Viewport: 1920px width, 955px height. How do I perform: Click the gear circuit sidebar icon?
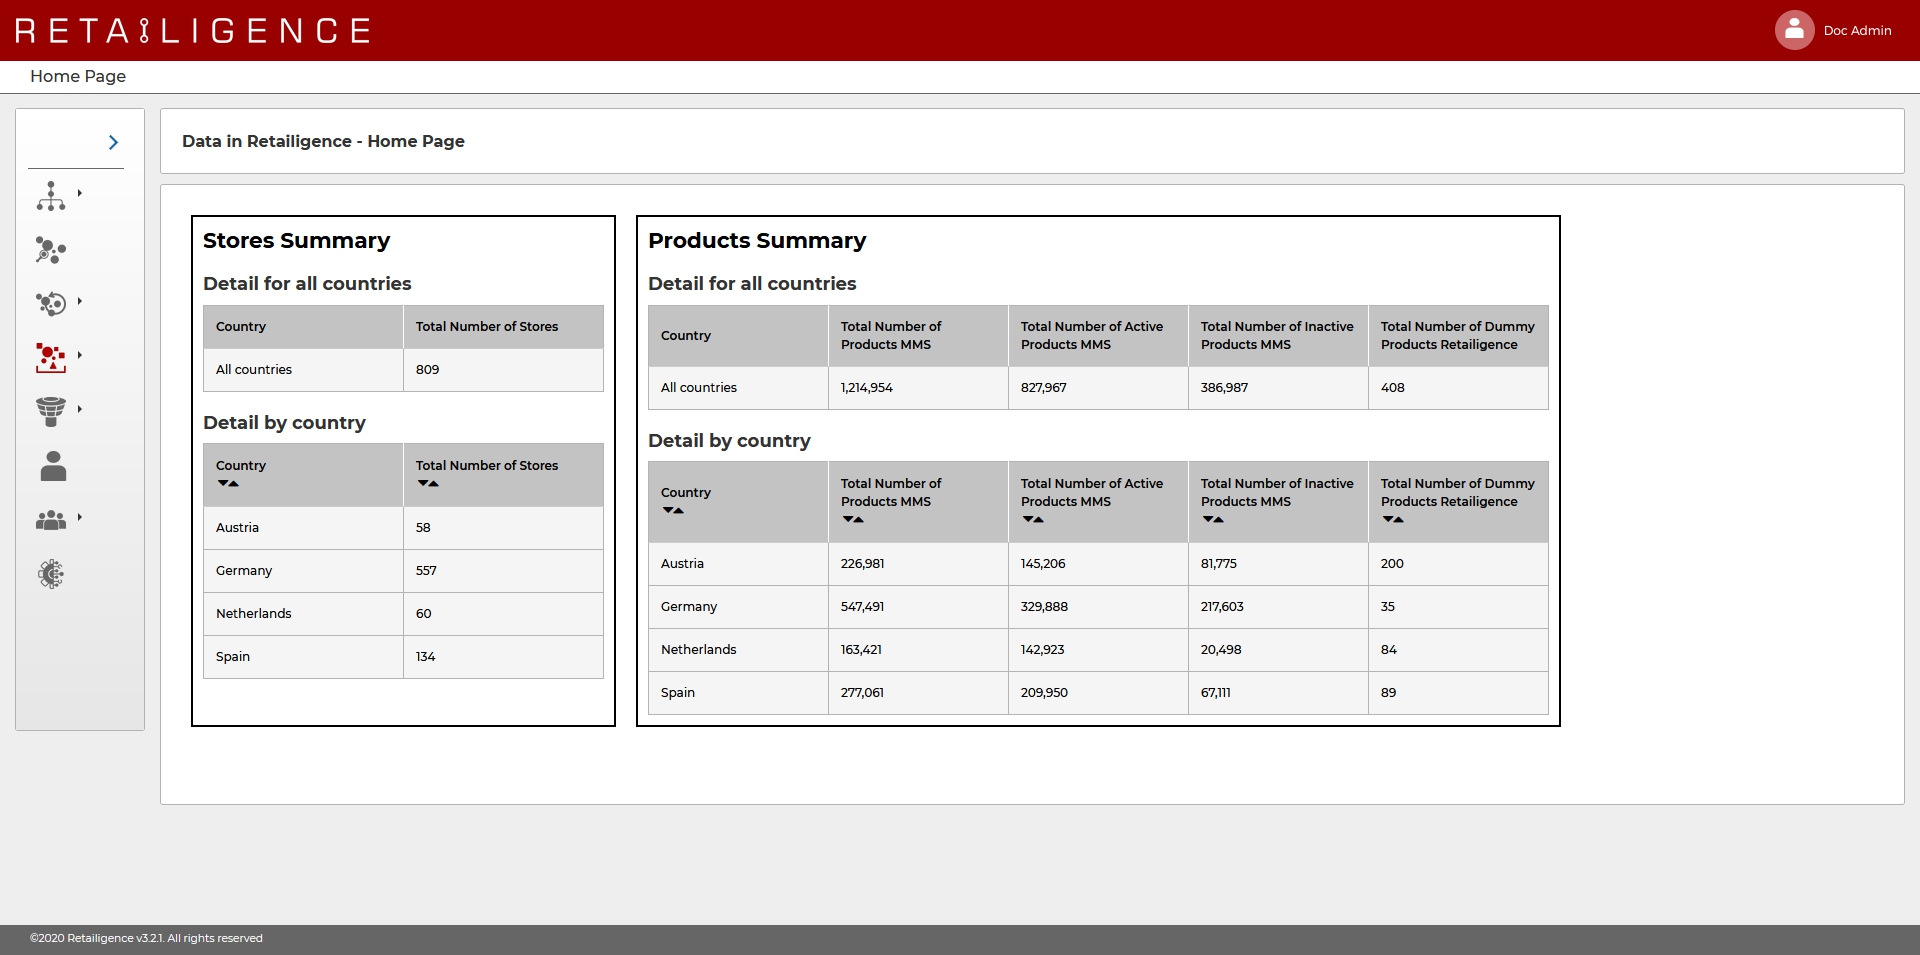[51, 574]
